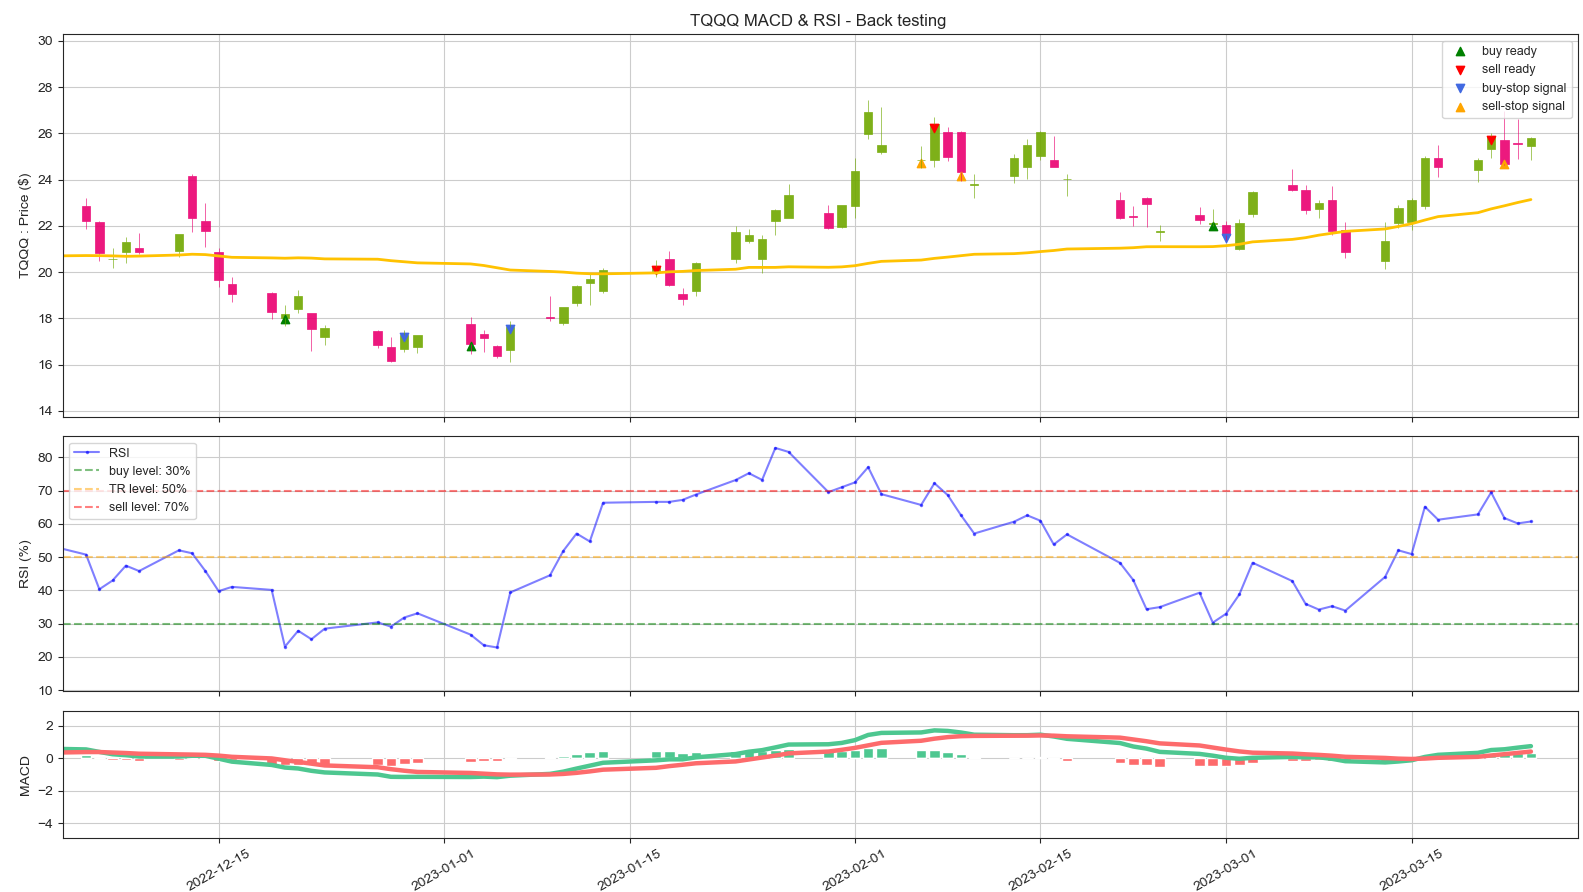Viewport: 1583px width, 892px height.
Task: Select the blue buy-stop marker in early January 2023
Action: pos(510,329)
